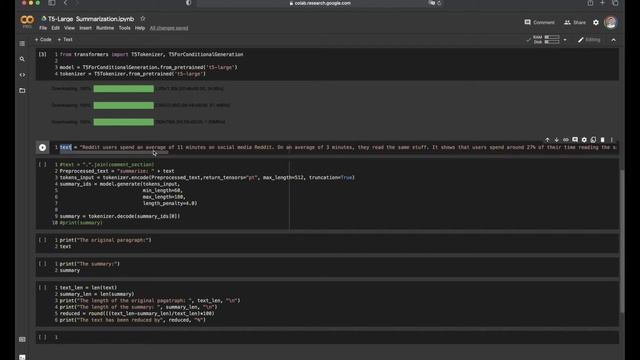Viewport: 640px width, 360px height.
Task: Open the user account avatar
Action: click(x=611, y=22)
